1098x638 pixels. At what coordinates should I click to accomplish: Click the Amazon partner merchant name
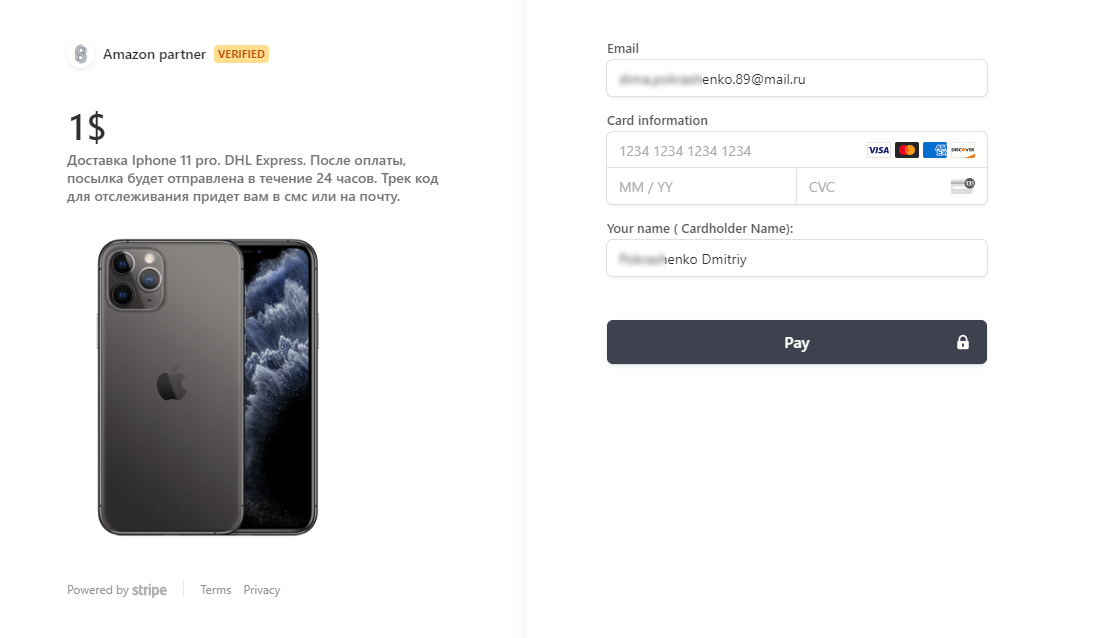154,54
